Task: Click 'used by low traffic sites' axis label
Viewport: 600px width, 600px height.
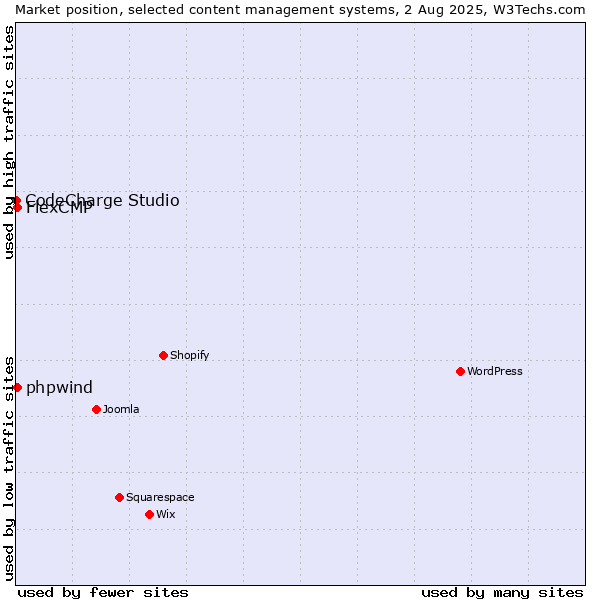Action: click(8, 469)
